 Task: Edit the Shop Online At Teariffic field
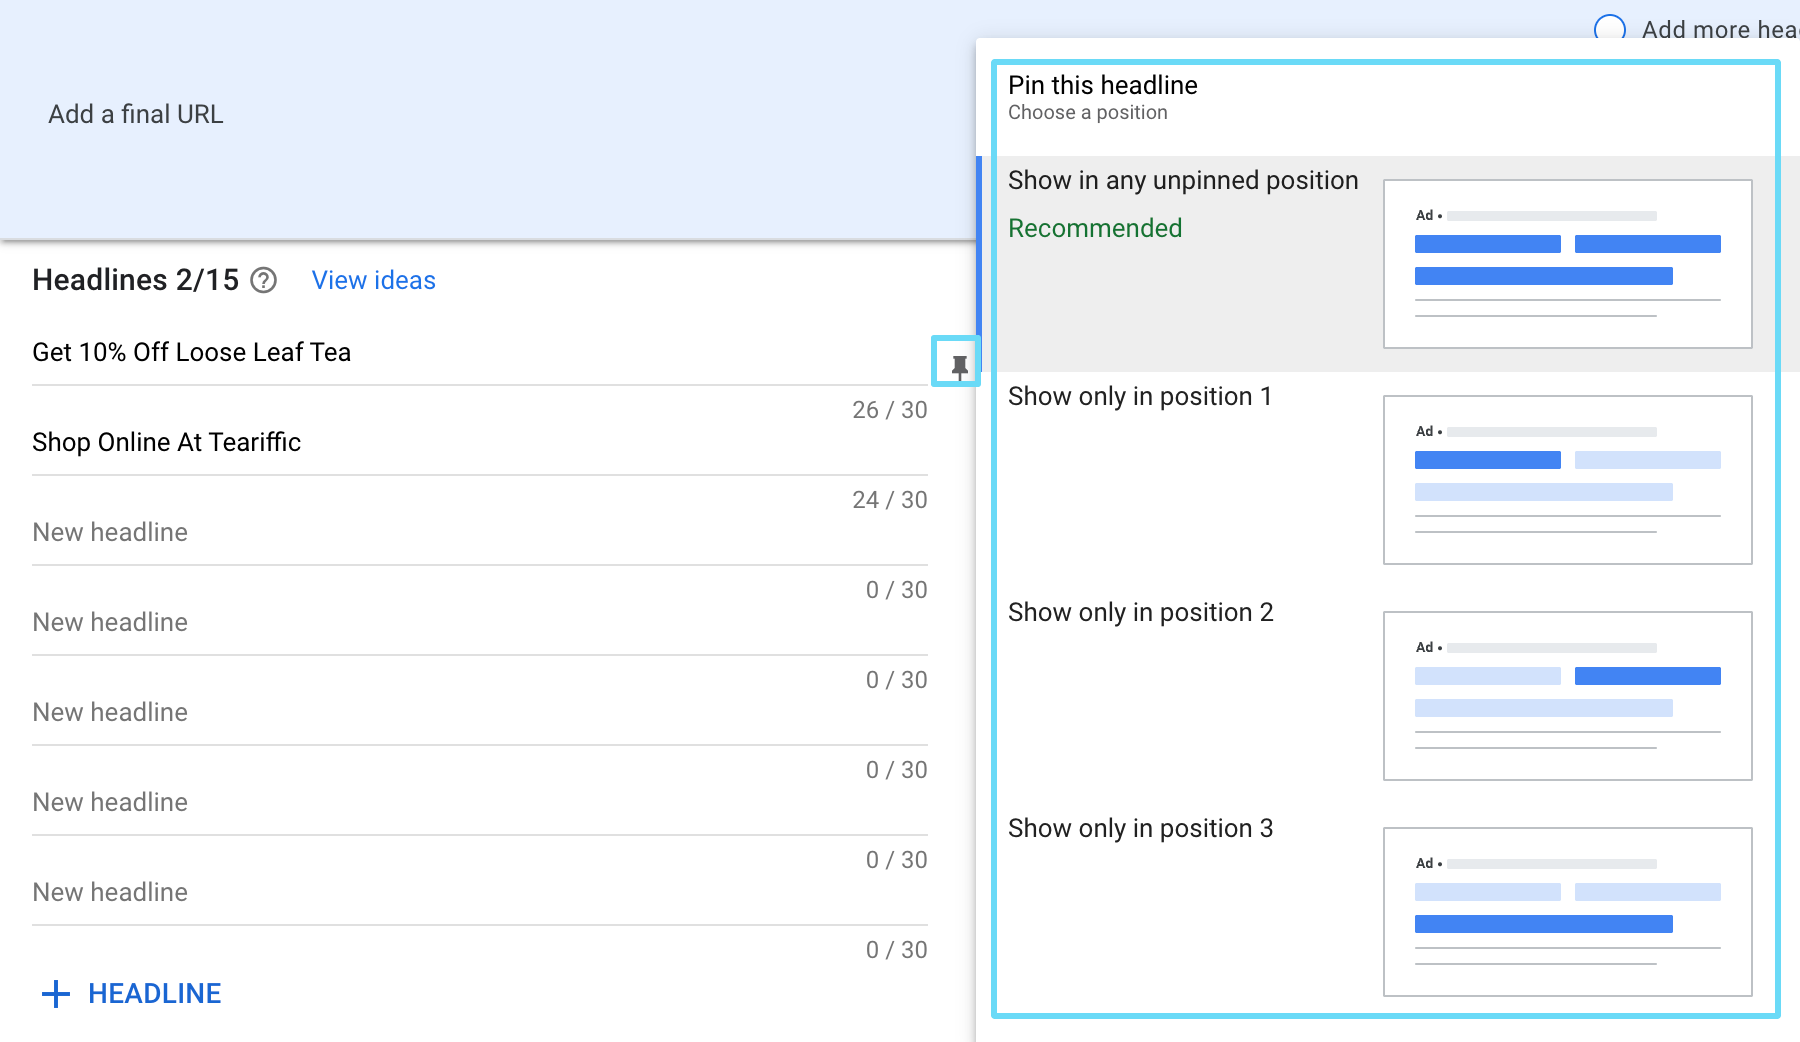pos(480,442)
